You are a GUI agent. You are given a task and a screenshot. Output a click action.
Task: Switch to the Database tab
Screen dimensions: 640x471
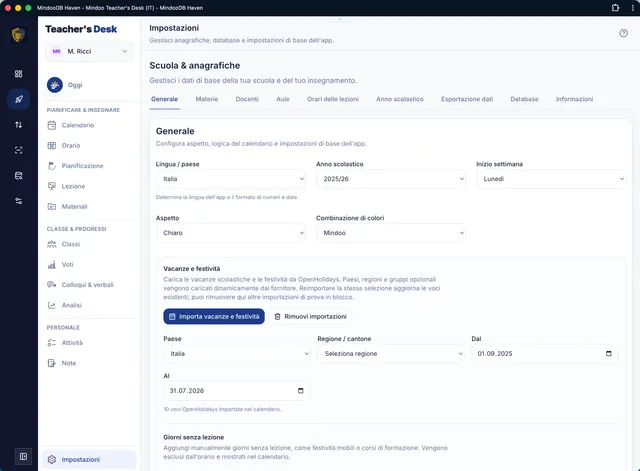tap(524, 99)
